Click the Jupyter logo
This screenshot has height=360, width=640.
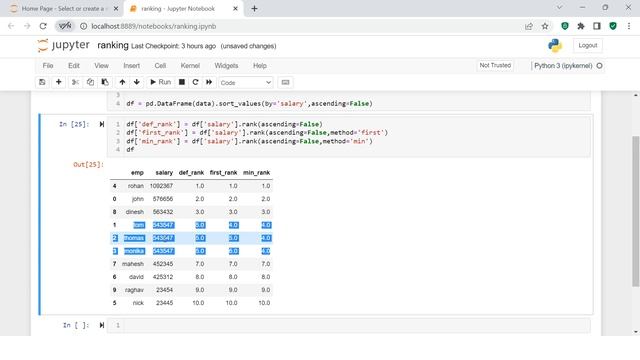coord(63,45)
